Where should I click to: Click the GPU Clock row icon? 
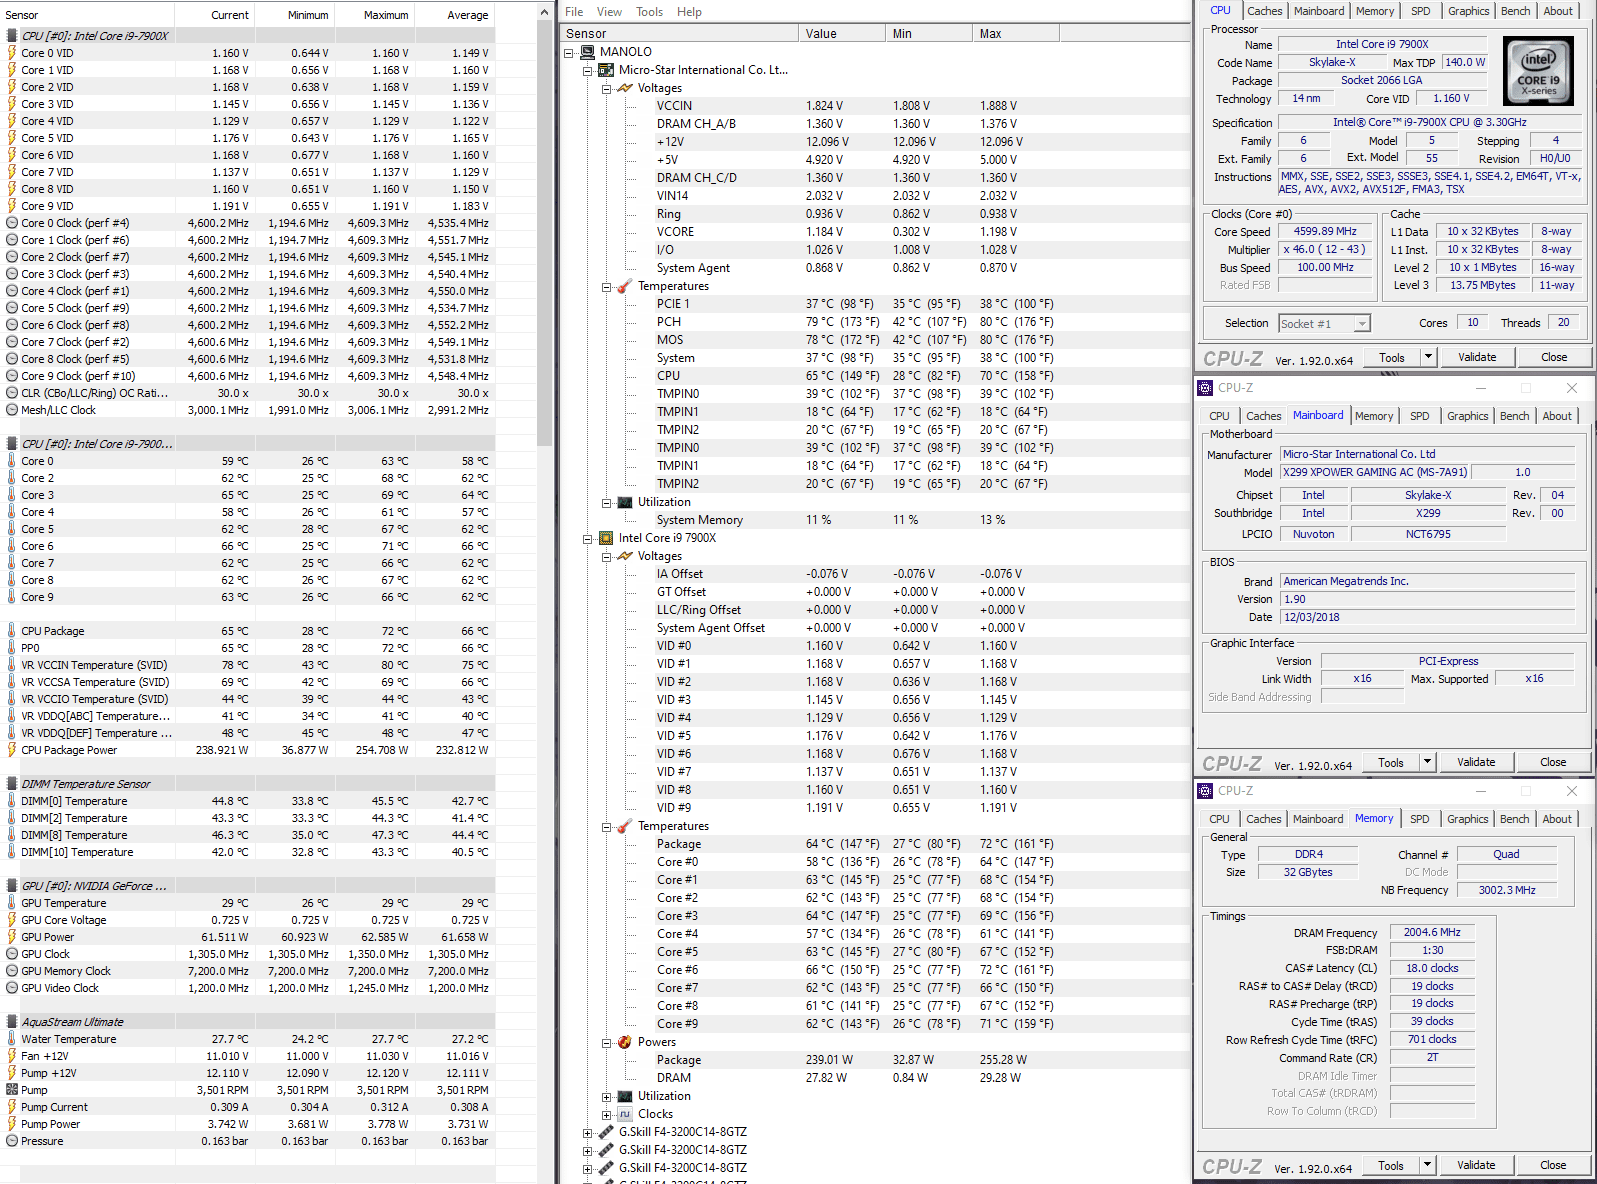tap(12, 954)
